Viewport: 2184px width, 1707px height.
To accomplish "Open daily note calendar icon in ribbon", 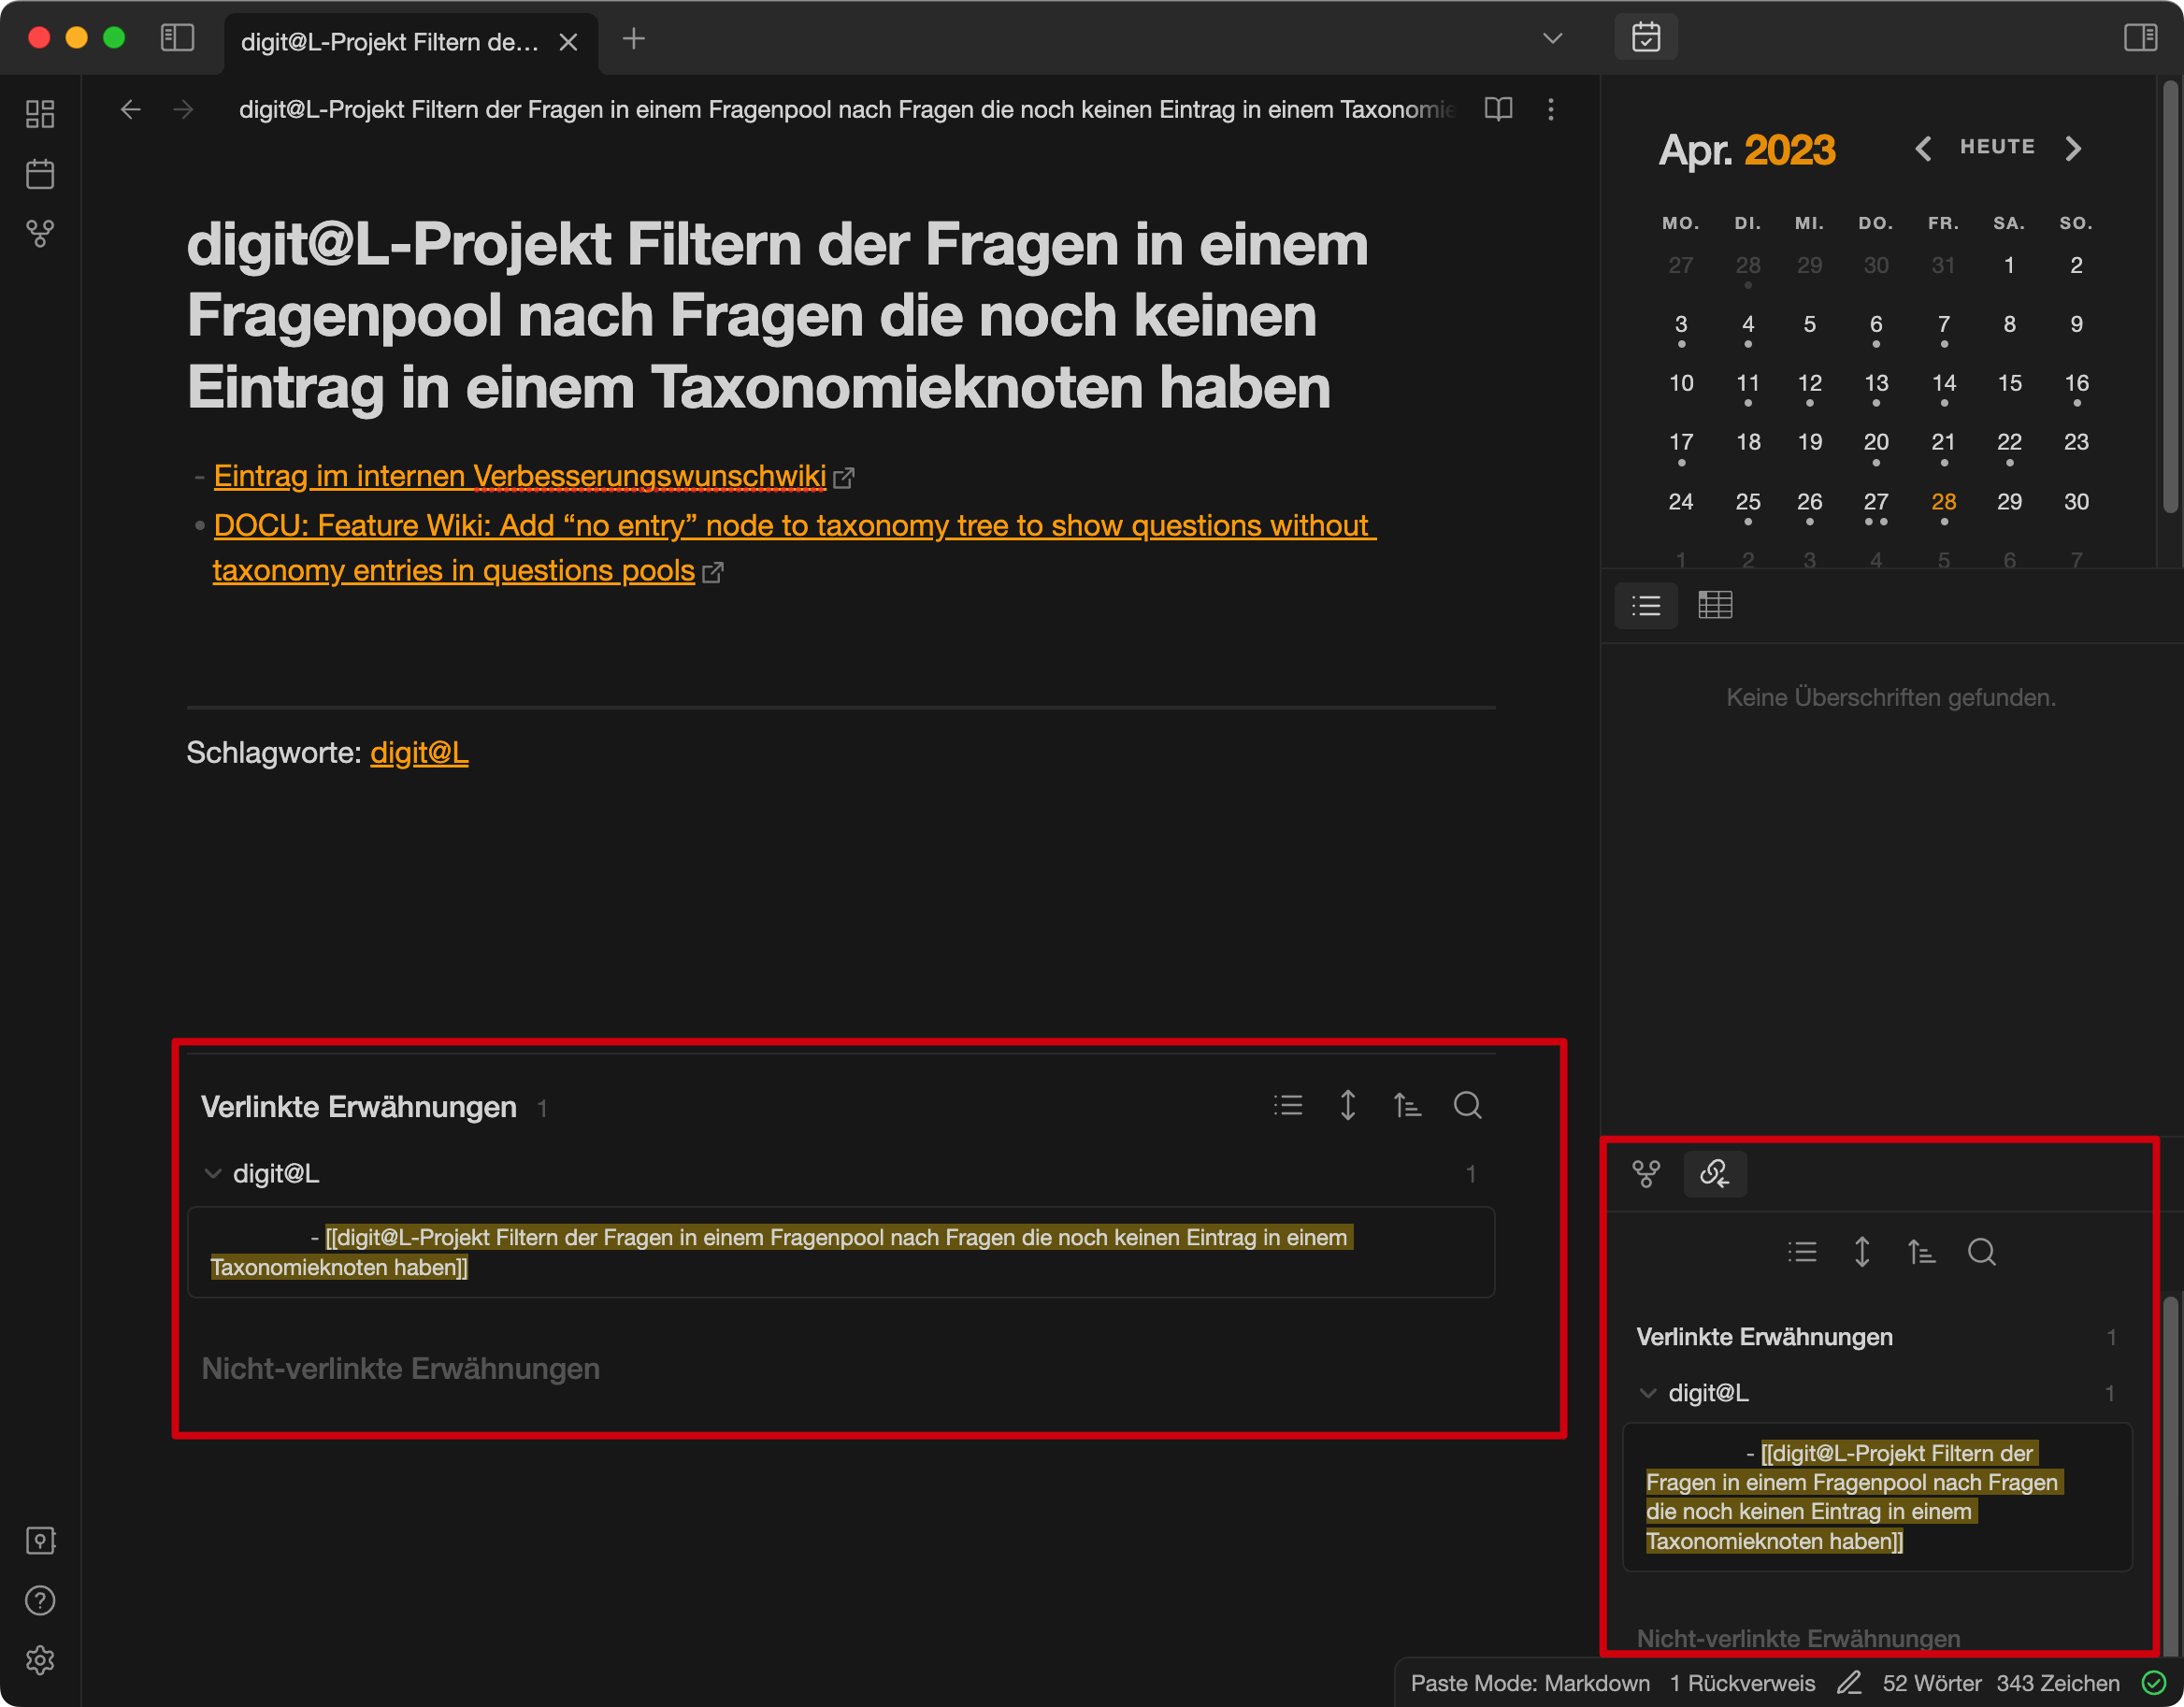I will point(40,174).
